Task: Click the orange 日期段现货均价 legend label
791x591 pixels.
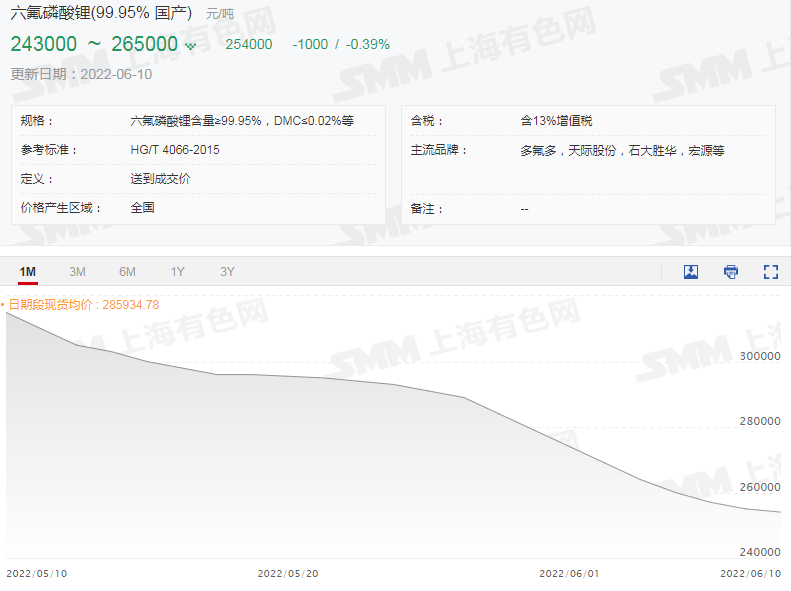Action: click(x=82, y=305)
